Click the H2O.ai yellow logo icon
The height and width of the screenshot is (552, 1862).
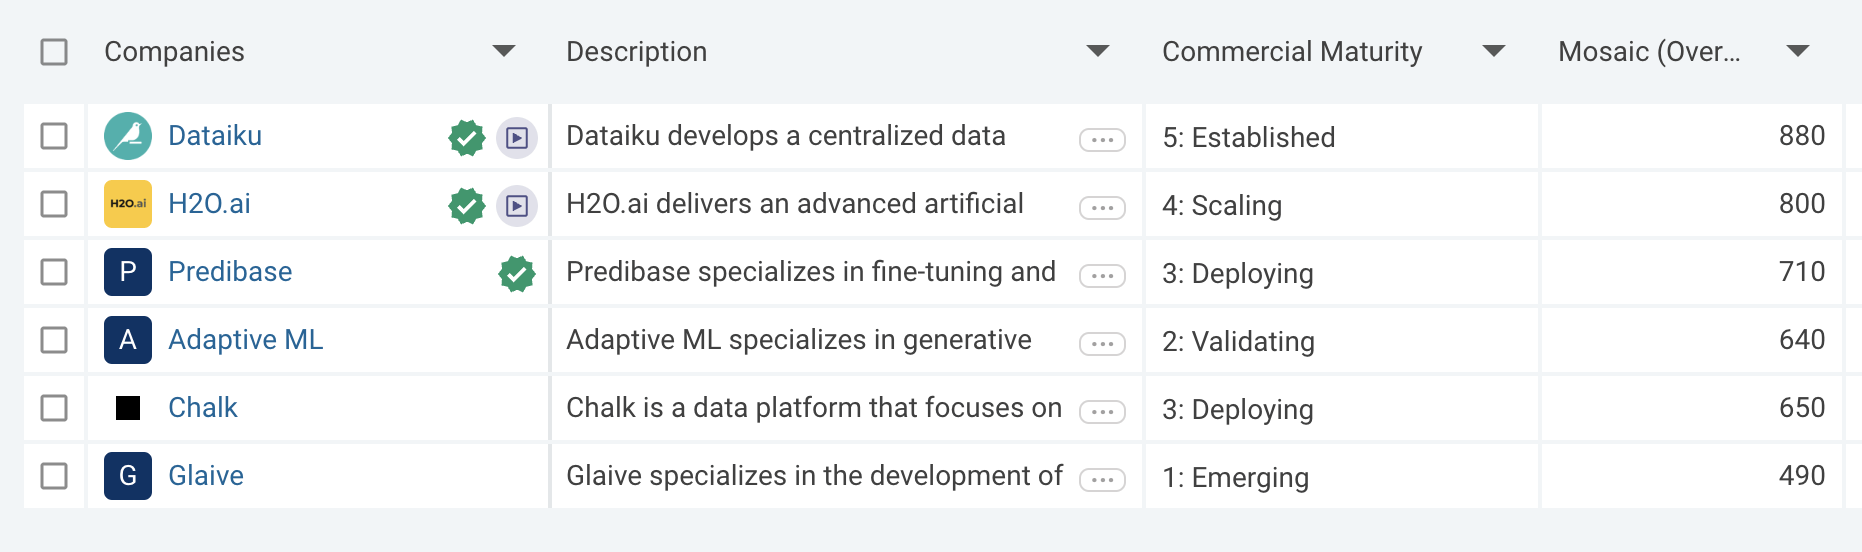tap(128, 204)
